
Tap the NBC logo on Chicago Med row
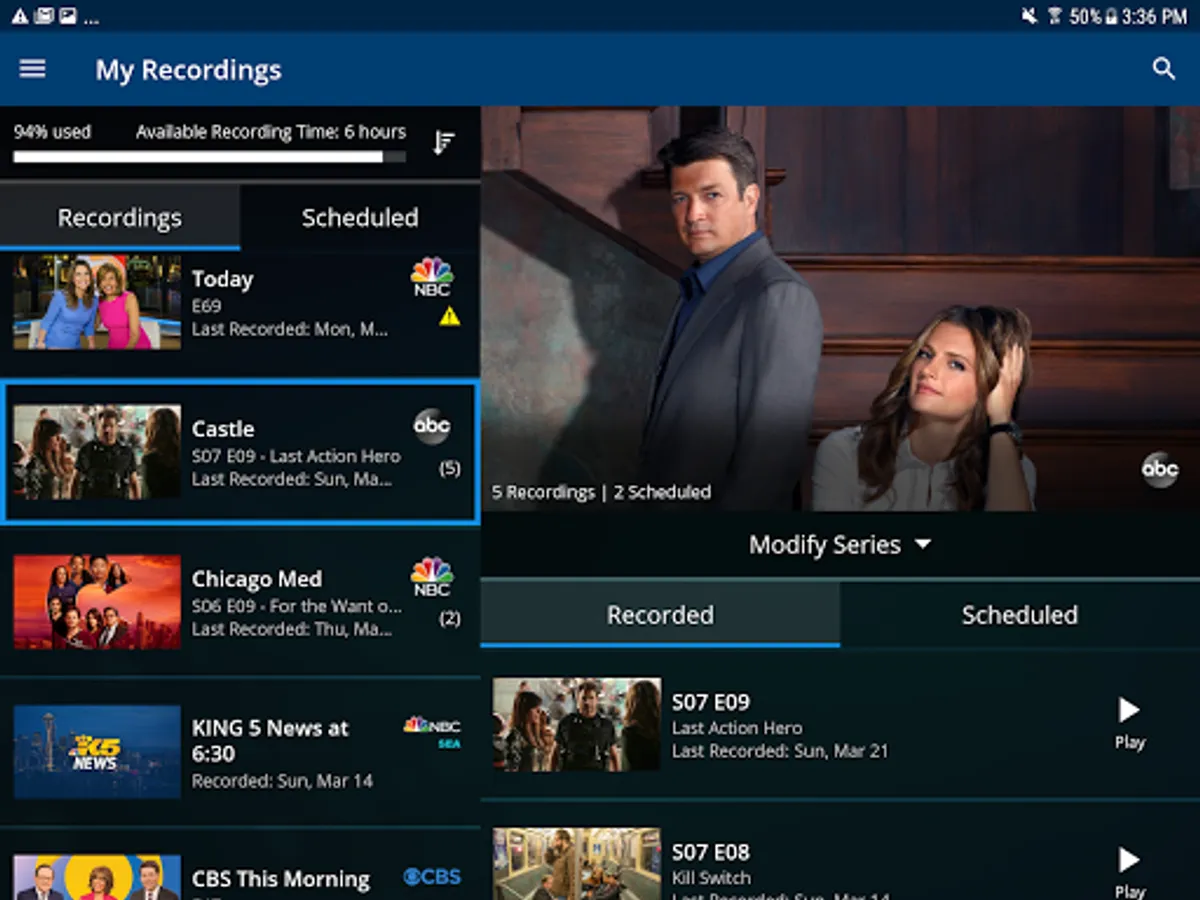[432, 577]
